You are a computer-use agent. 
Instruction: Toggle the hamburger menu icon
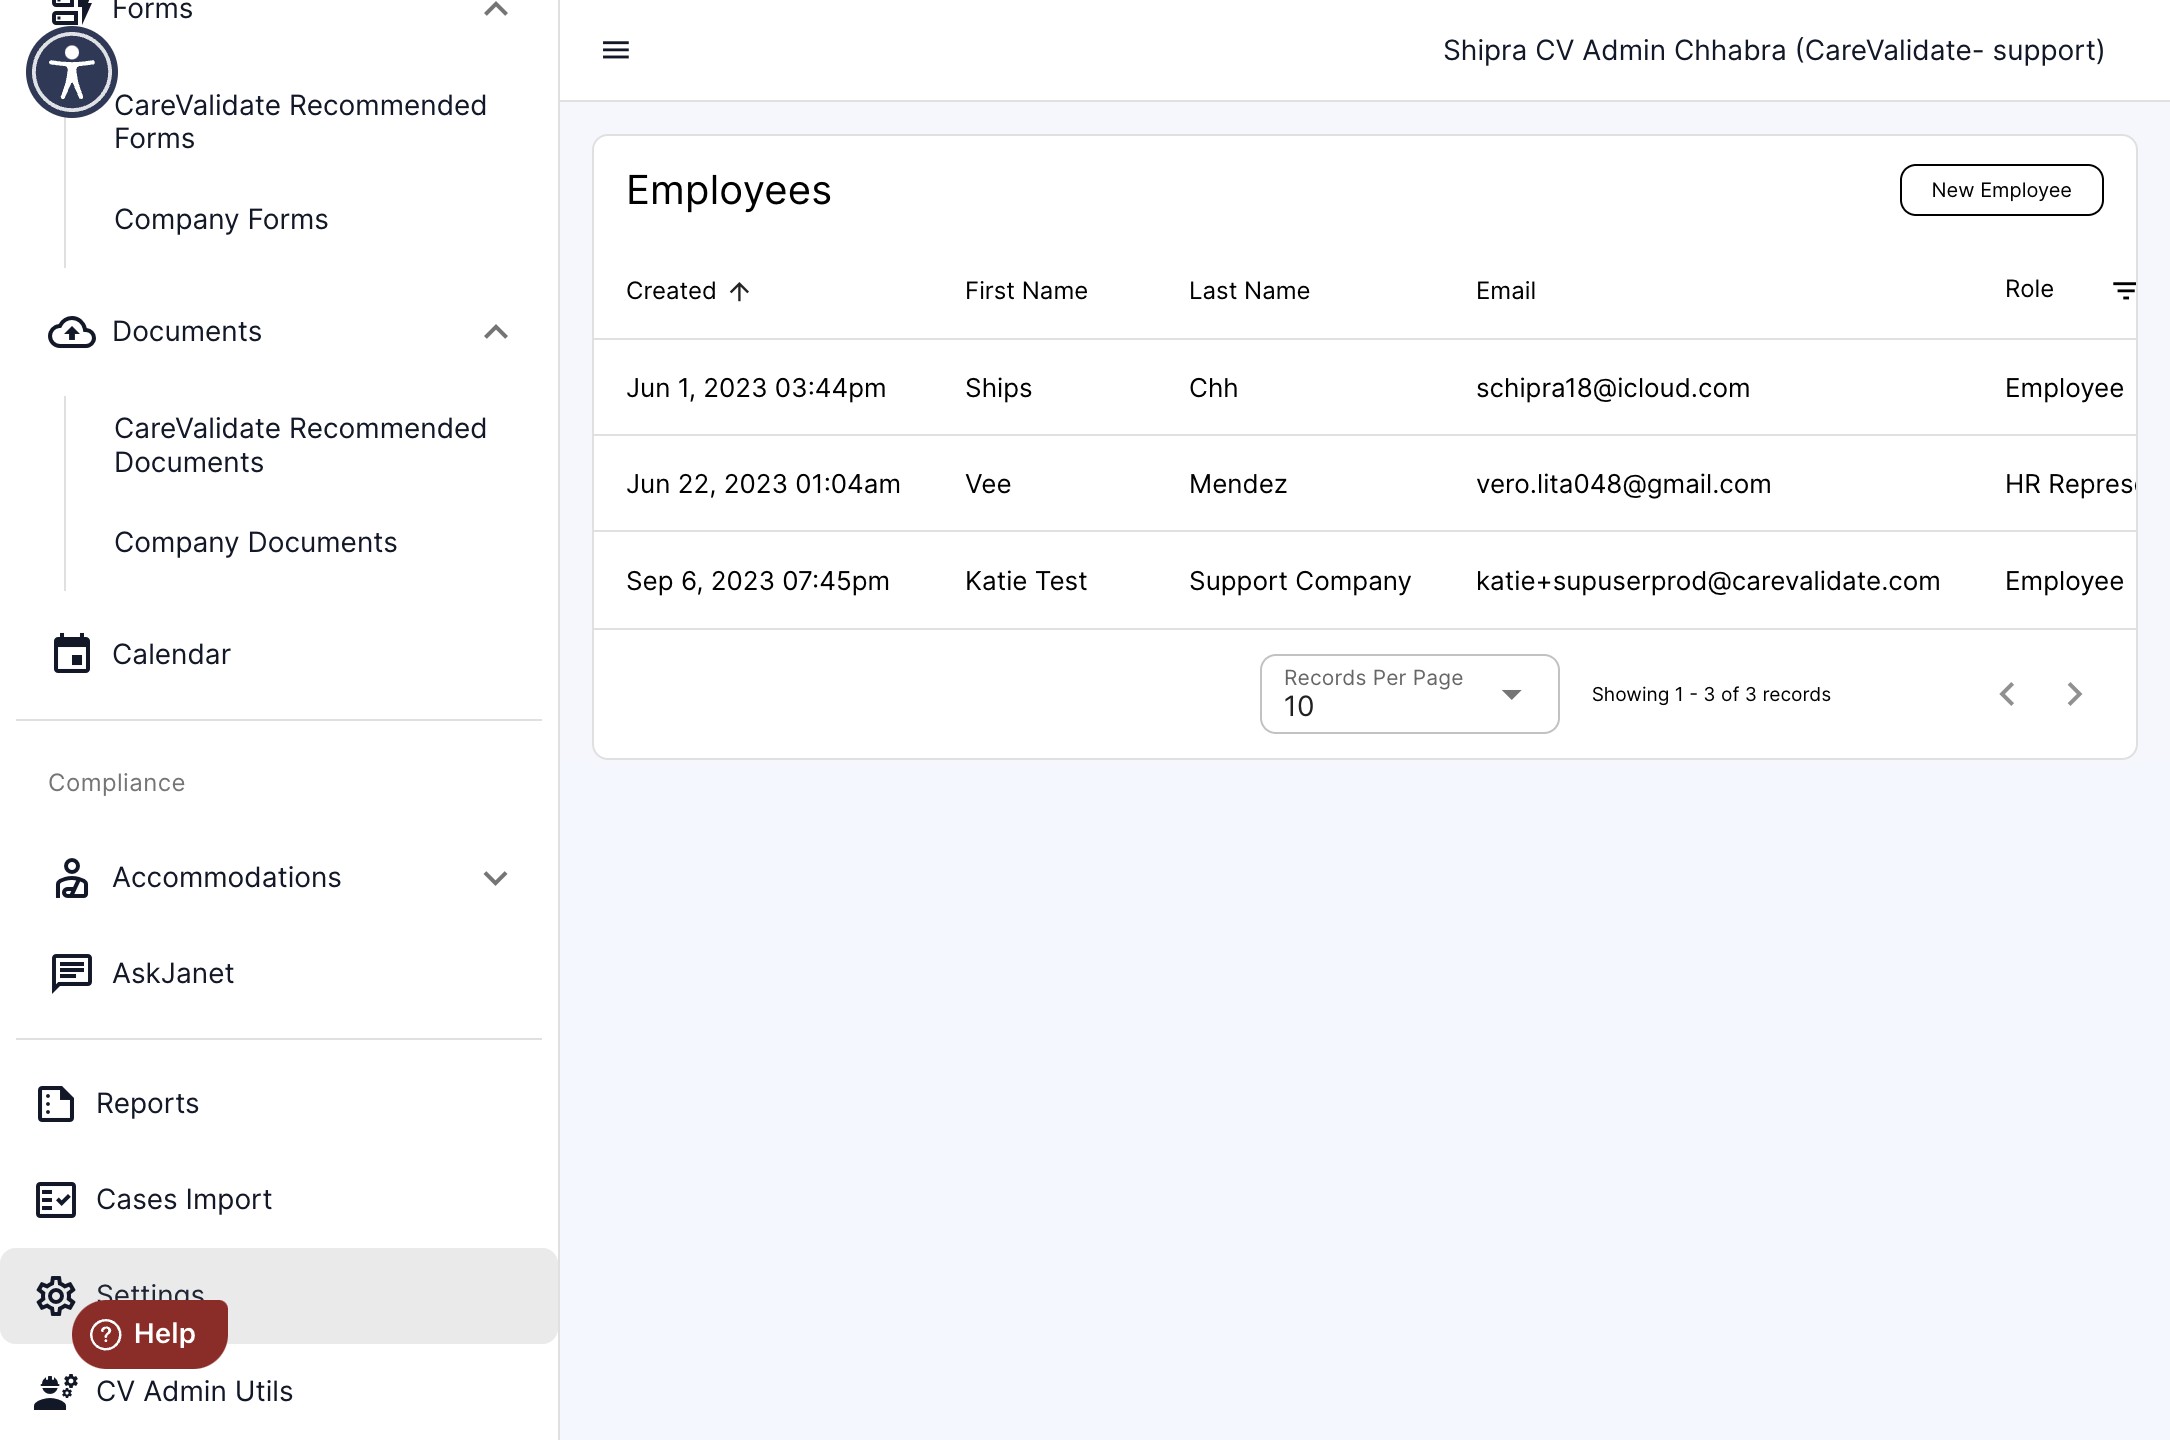616,50
